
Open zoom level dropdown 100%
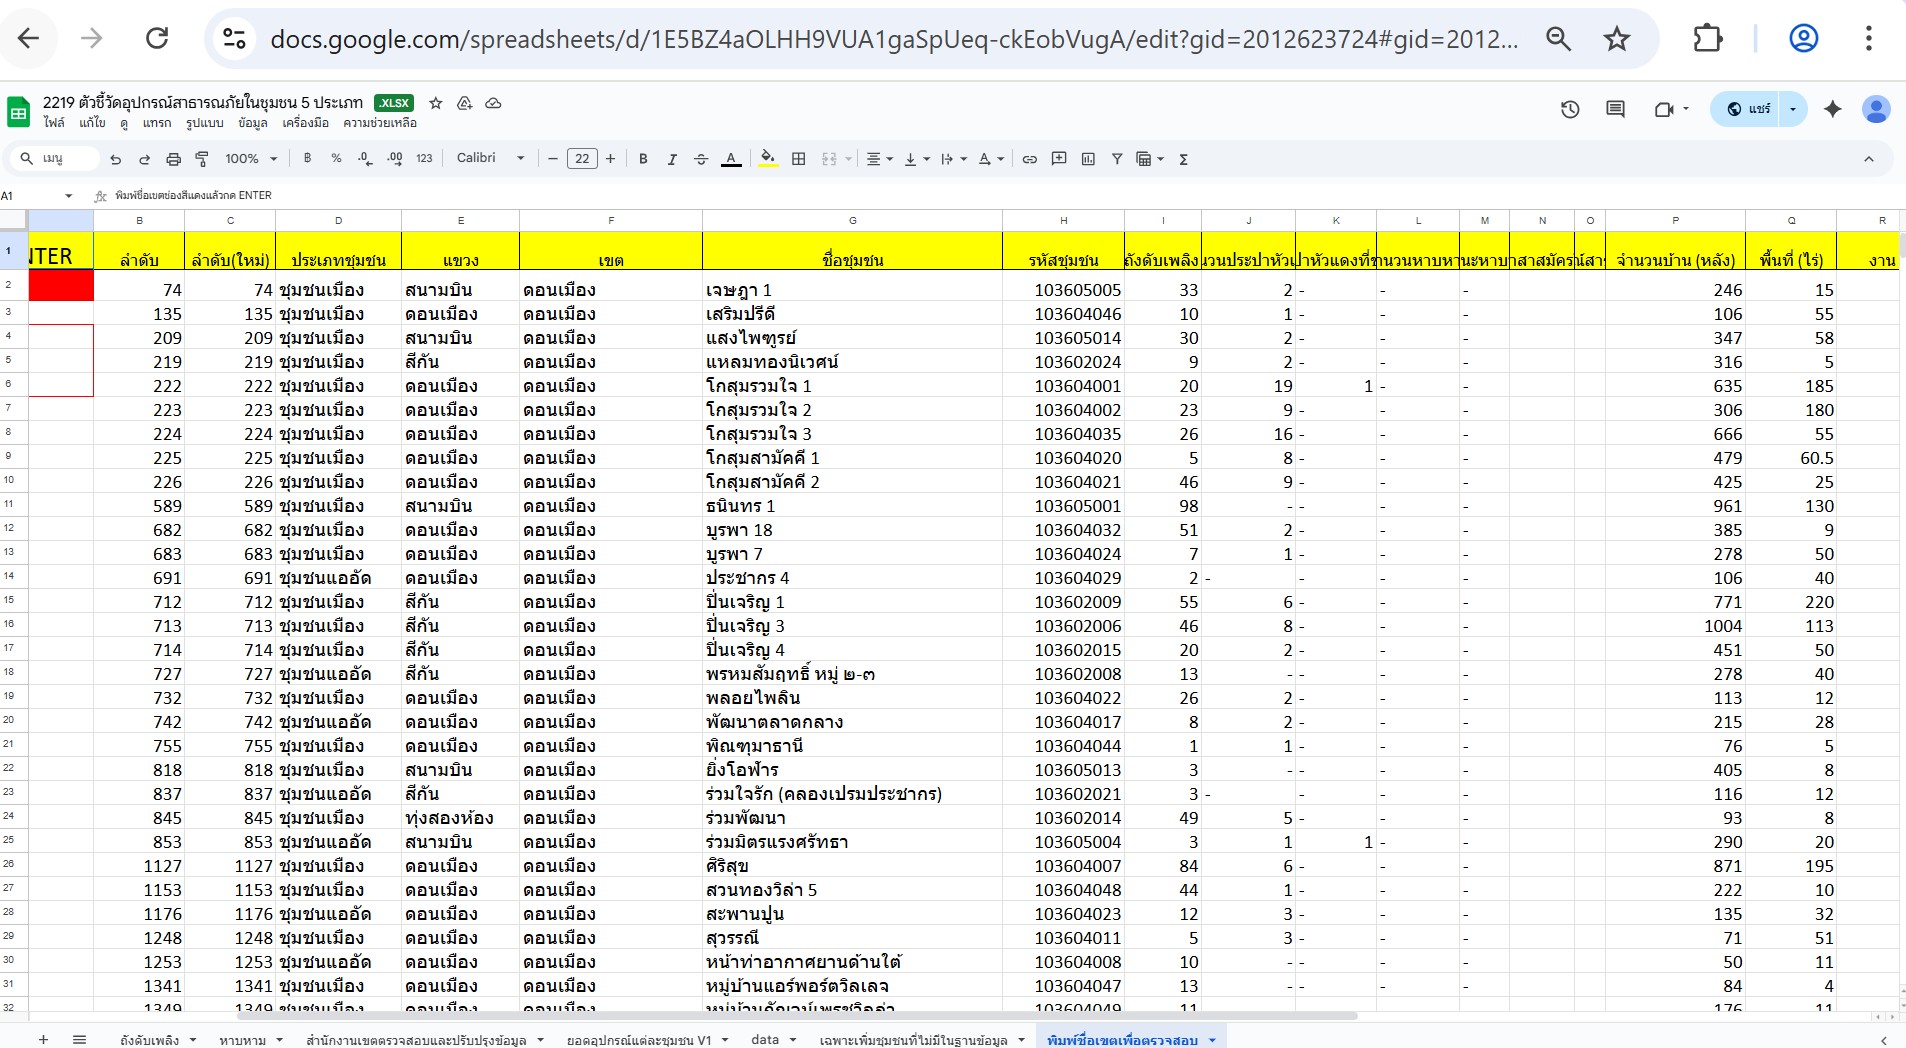coord(251,158)
